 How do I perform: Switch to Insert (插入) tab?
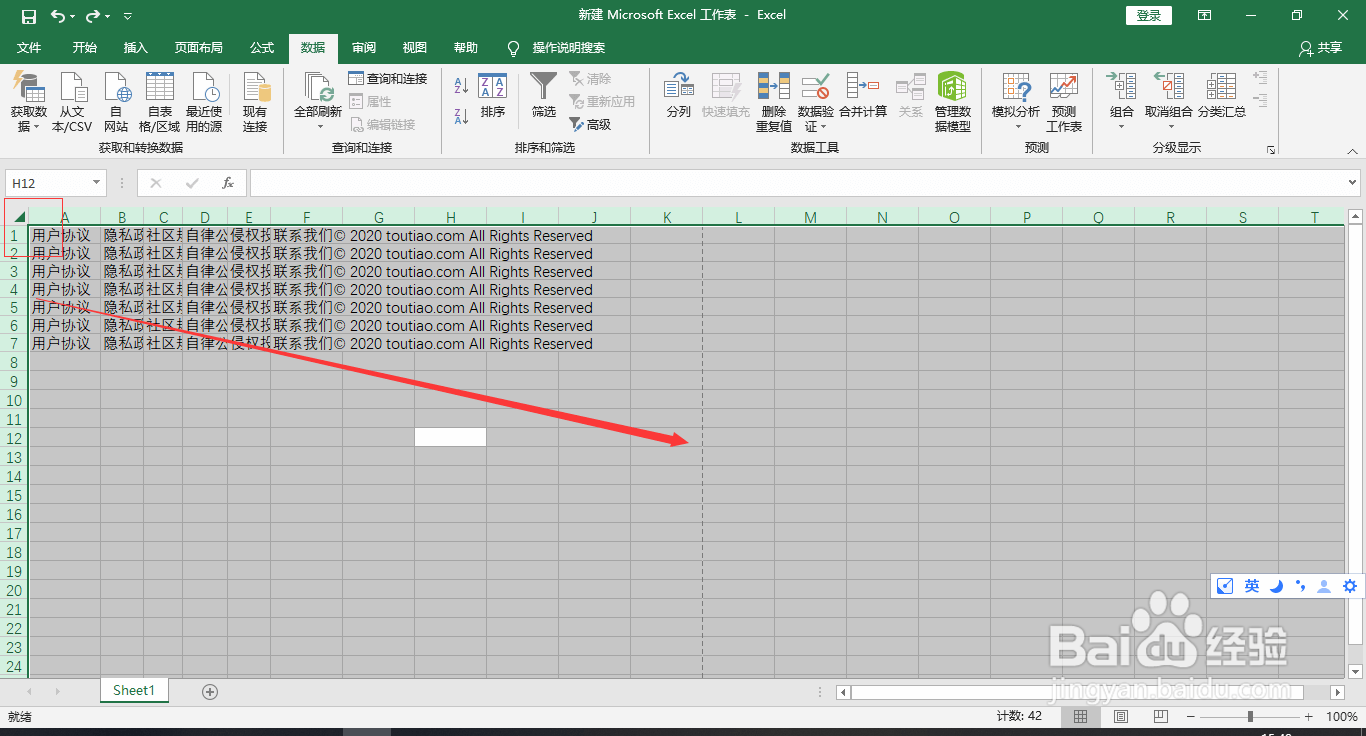point(135,47)
